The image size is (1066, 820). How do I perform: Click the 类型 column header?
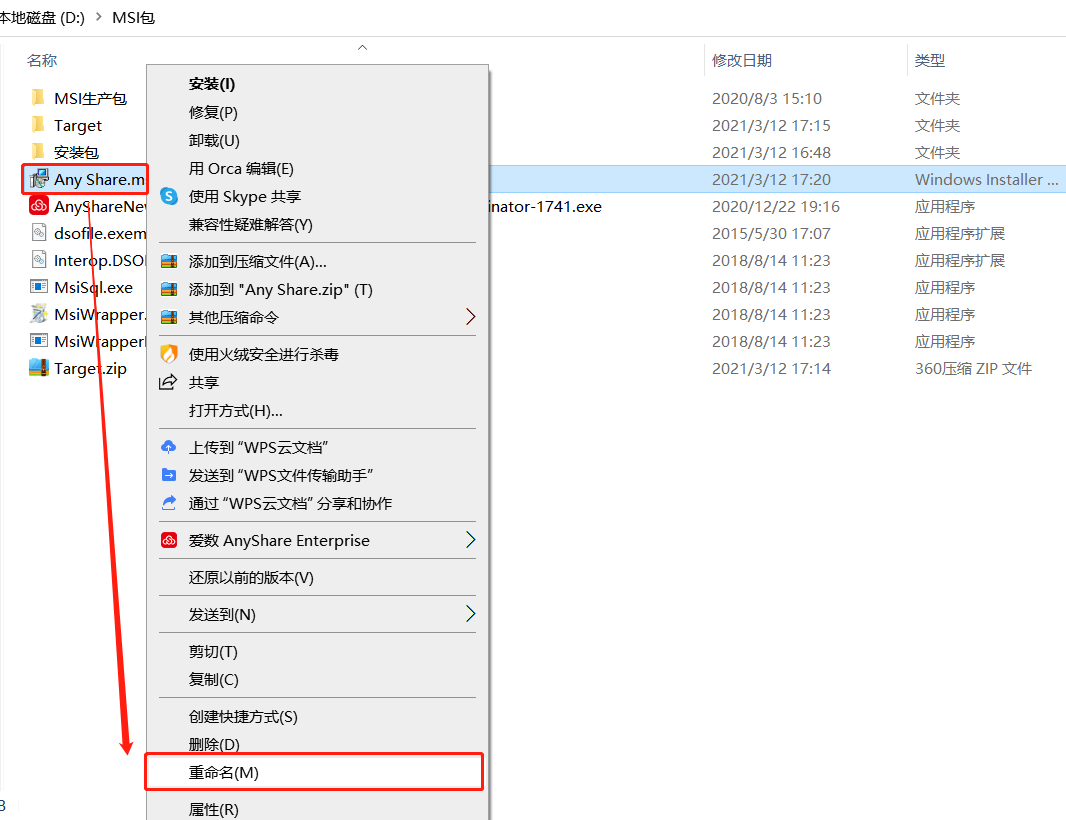930,61
